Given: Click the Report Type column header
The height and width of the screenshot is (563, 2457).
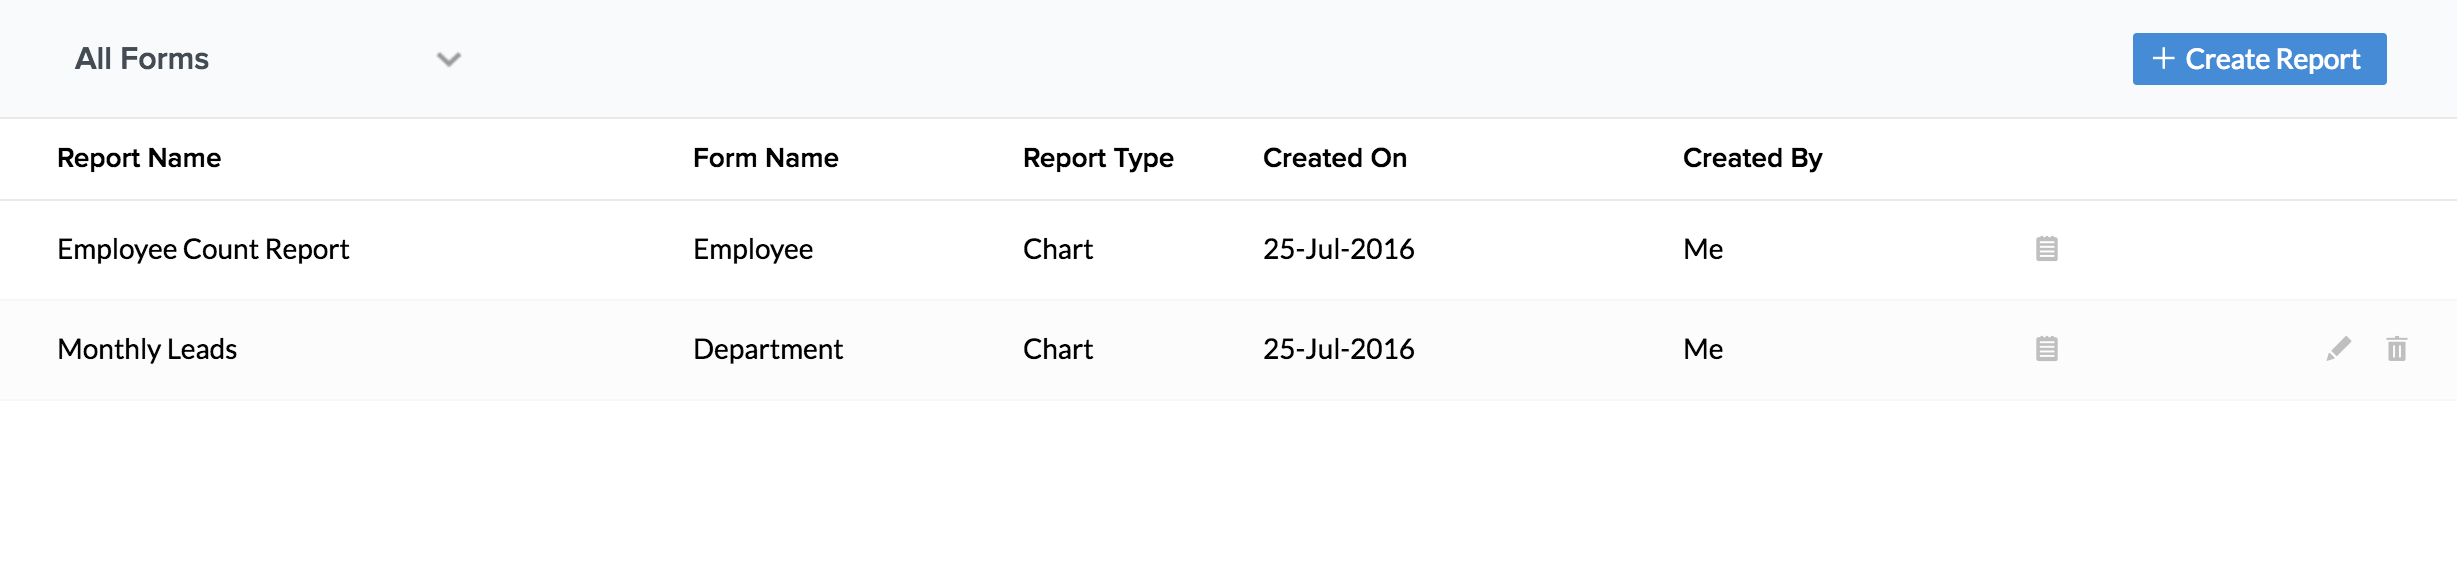Looking at the screenshot, I should click(1097, 158).
